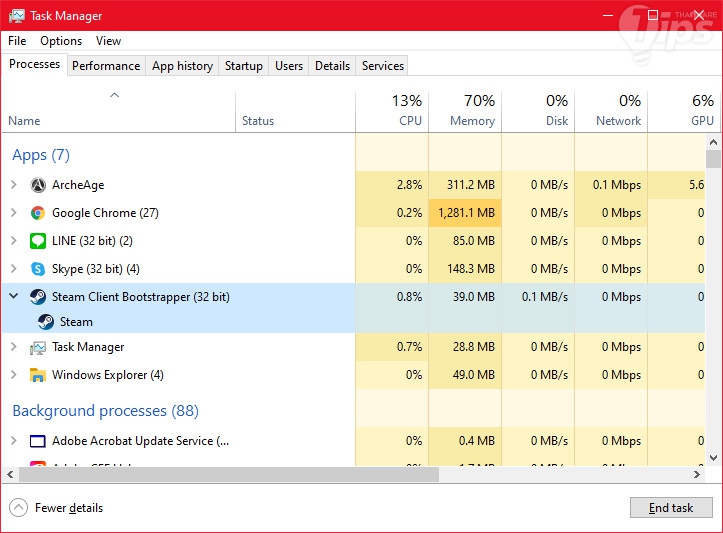Click Windows Explorer's 49.0 MB memory value
This screenshot has height=533, width=723.
(474, 375)
